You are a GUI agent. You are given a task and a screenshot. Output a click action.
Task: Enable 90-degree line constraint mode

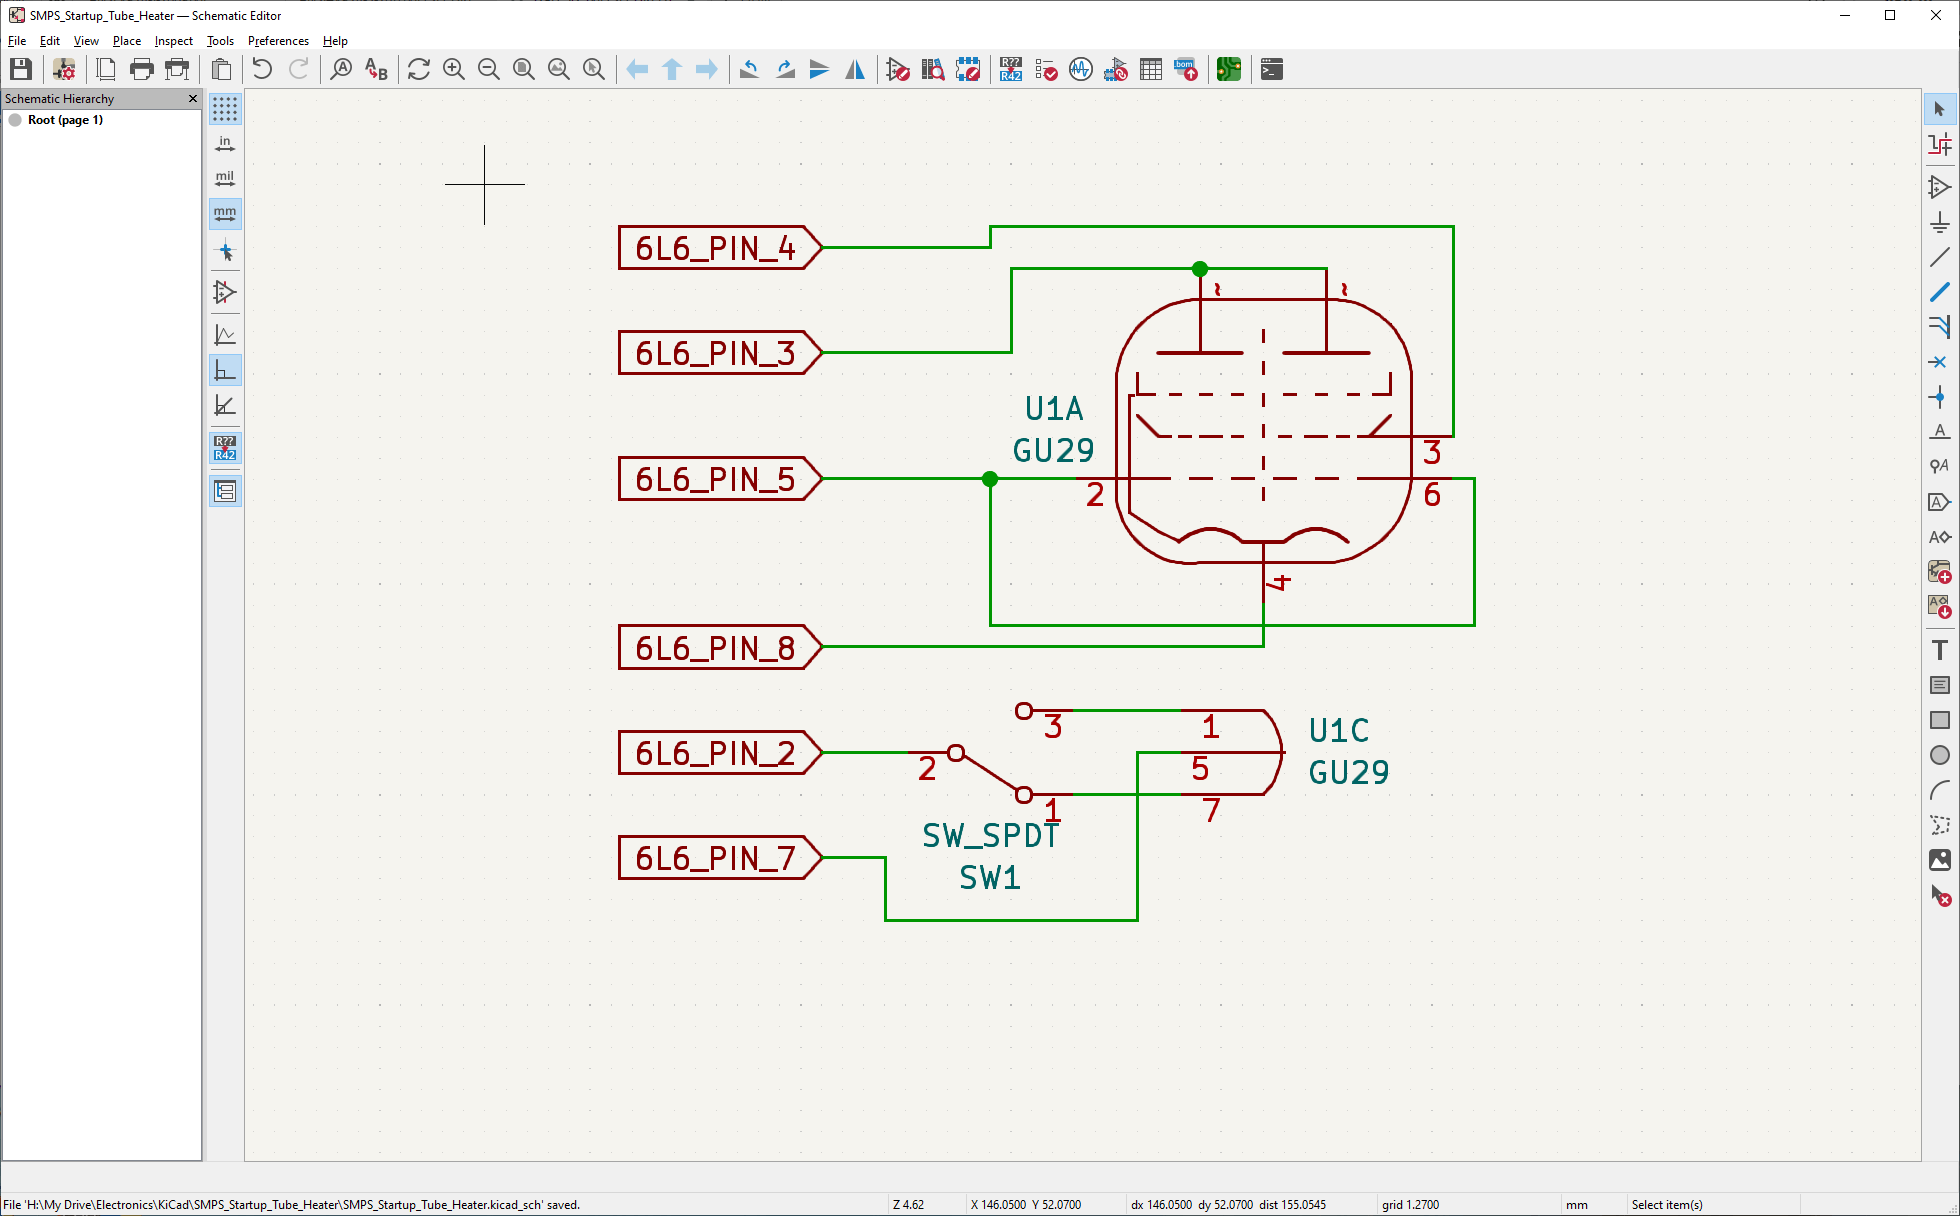point(225,370)
